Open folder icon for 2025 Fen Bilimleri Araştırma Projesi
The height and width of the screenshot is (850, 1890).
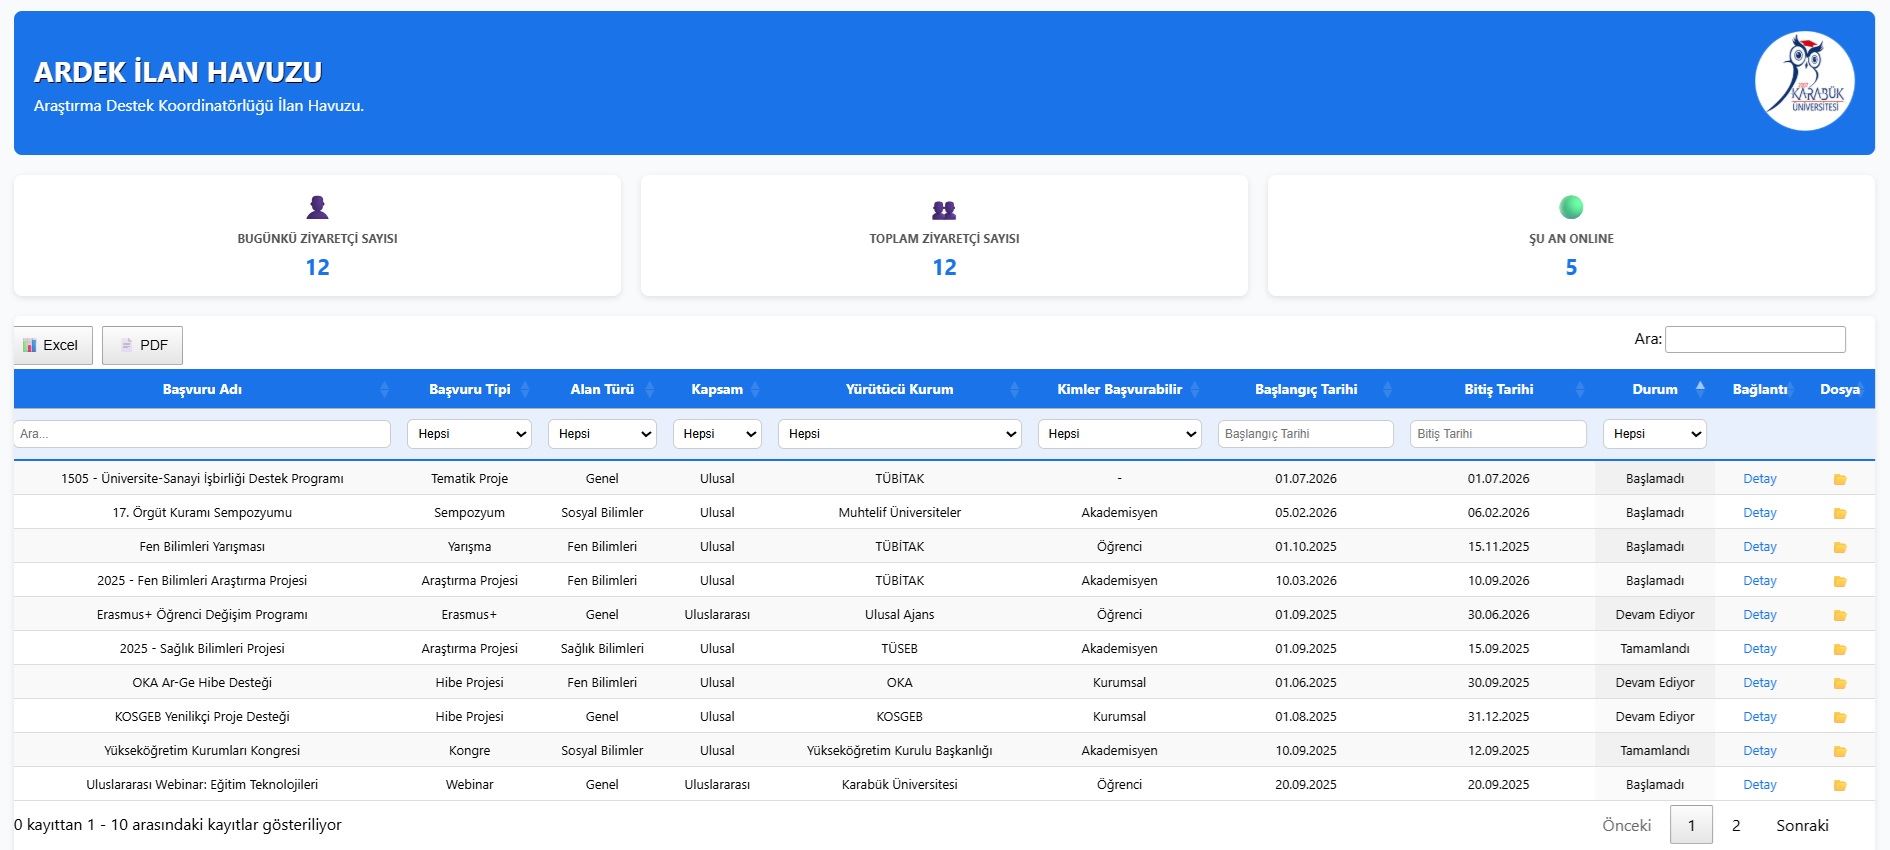click(1839, 581)
